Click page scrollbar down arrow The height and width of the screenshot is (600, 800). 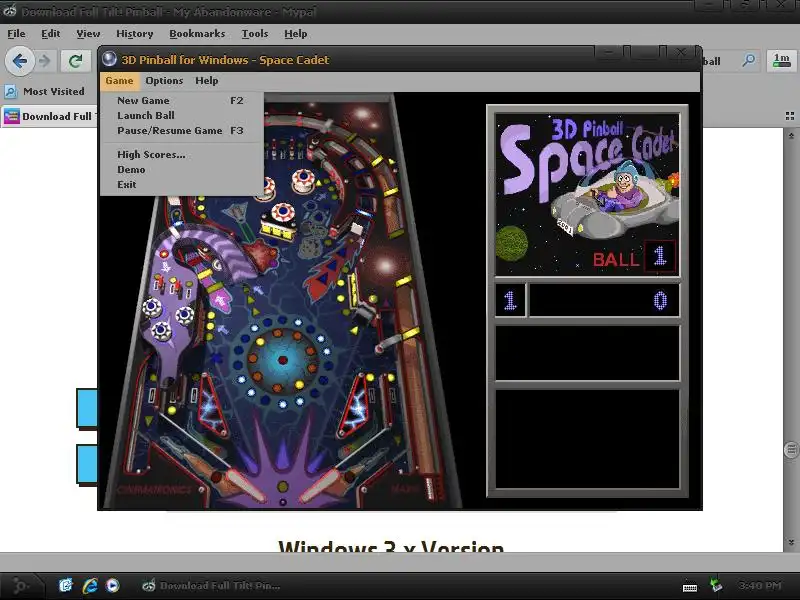(791, 542)
